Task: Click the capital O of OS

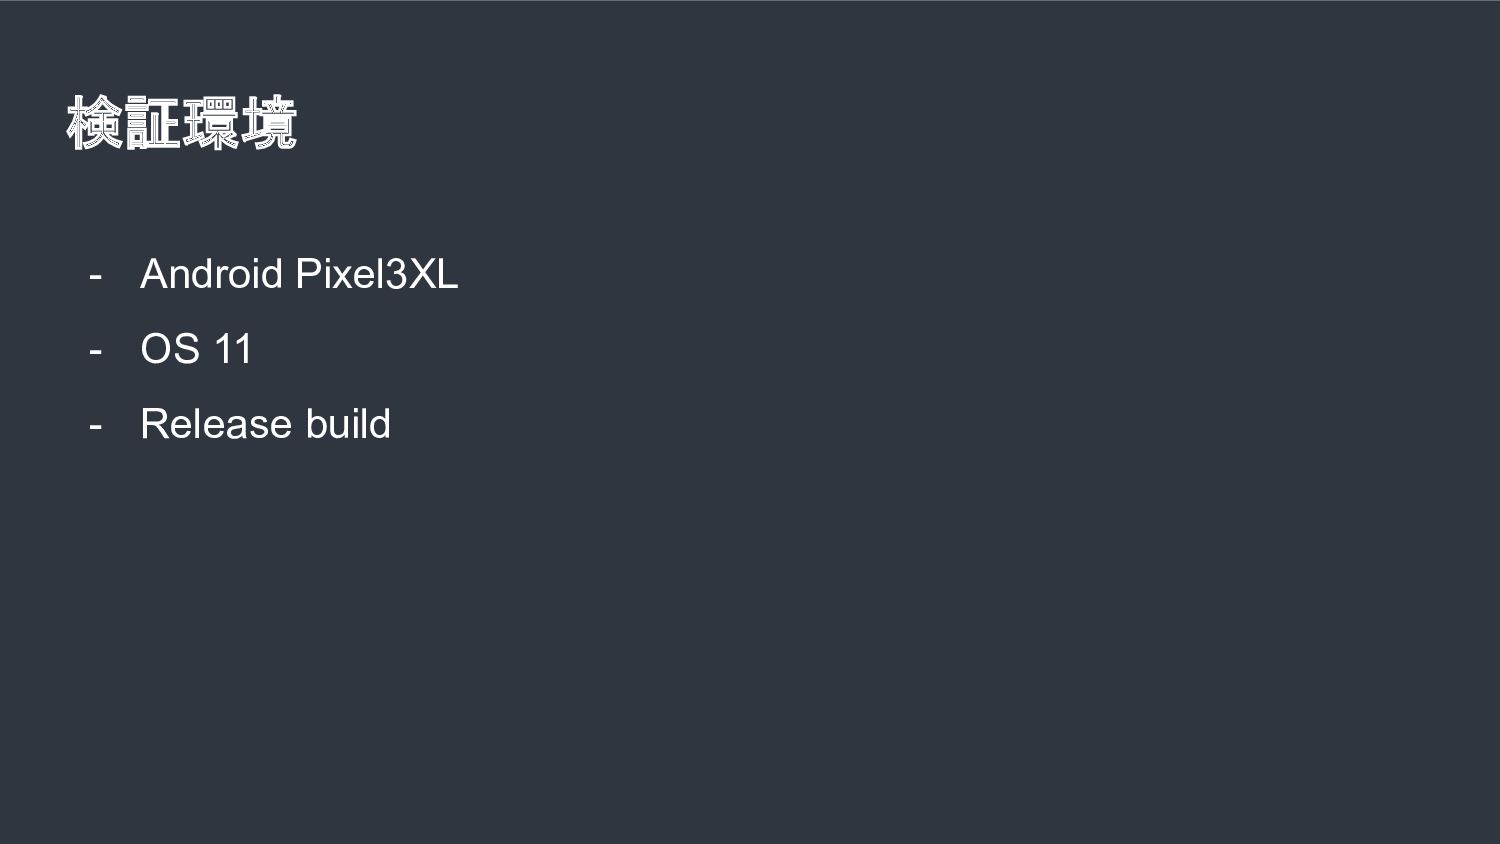Action: [156, 349]
